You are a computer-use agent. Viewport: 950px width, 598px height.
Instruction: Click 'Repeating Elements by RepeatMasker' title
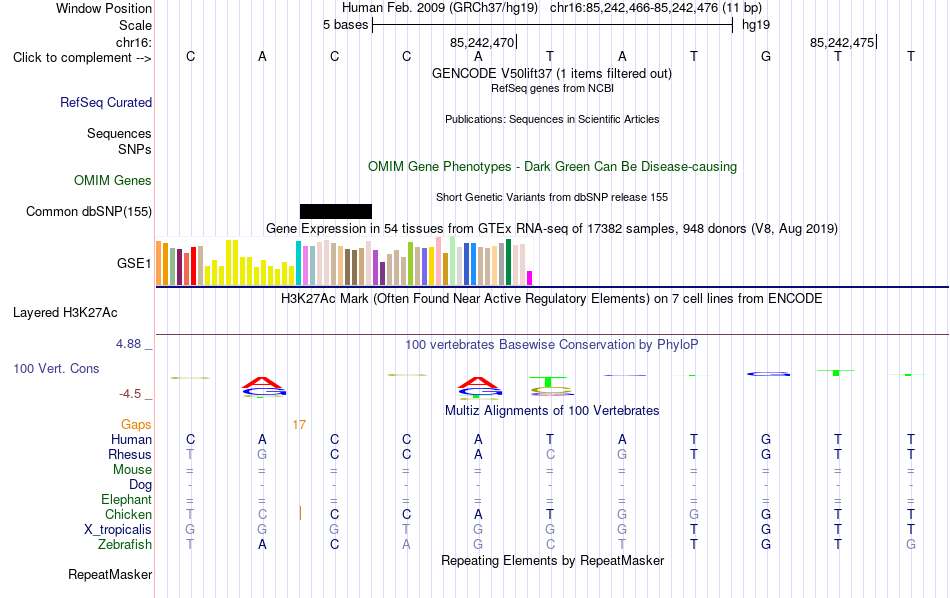tap(553, 560)
